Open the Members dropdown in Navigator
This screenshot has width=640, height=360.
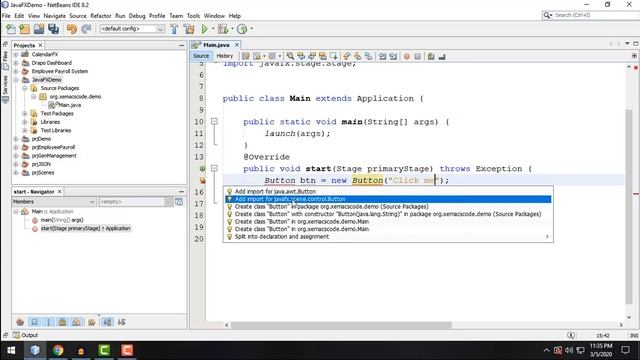[x=54, y=202]
